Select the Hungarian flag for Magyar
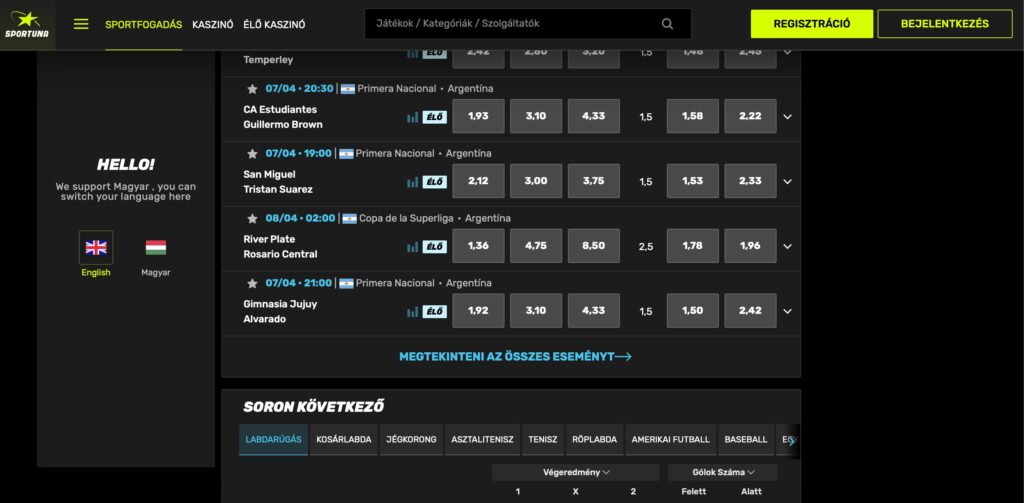The width and height of the screenshot is (1024, 503). point(155,248)
